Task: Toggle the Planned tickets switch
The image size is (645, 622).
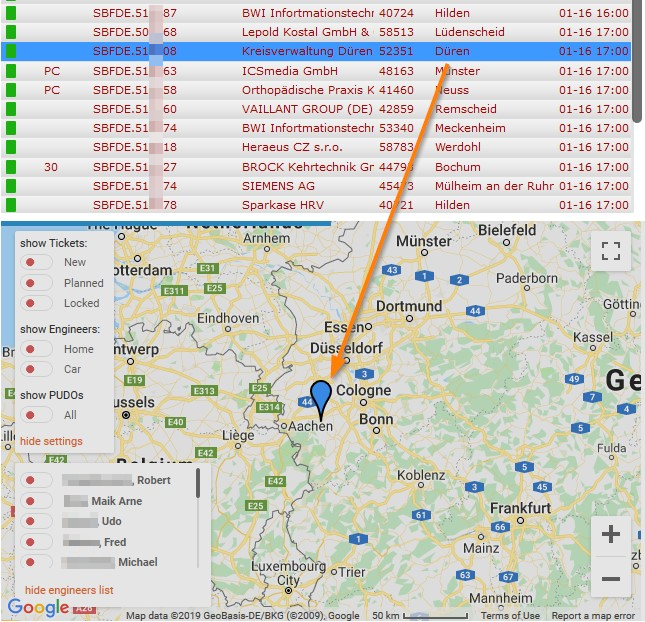Action: pyautogui.click(x=36, y=283)
